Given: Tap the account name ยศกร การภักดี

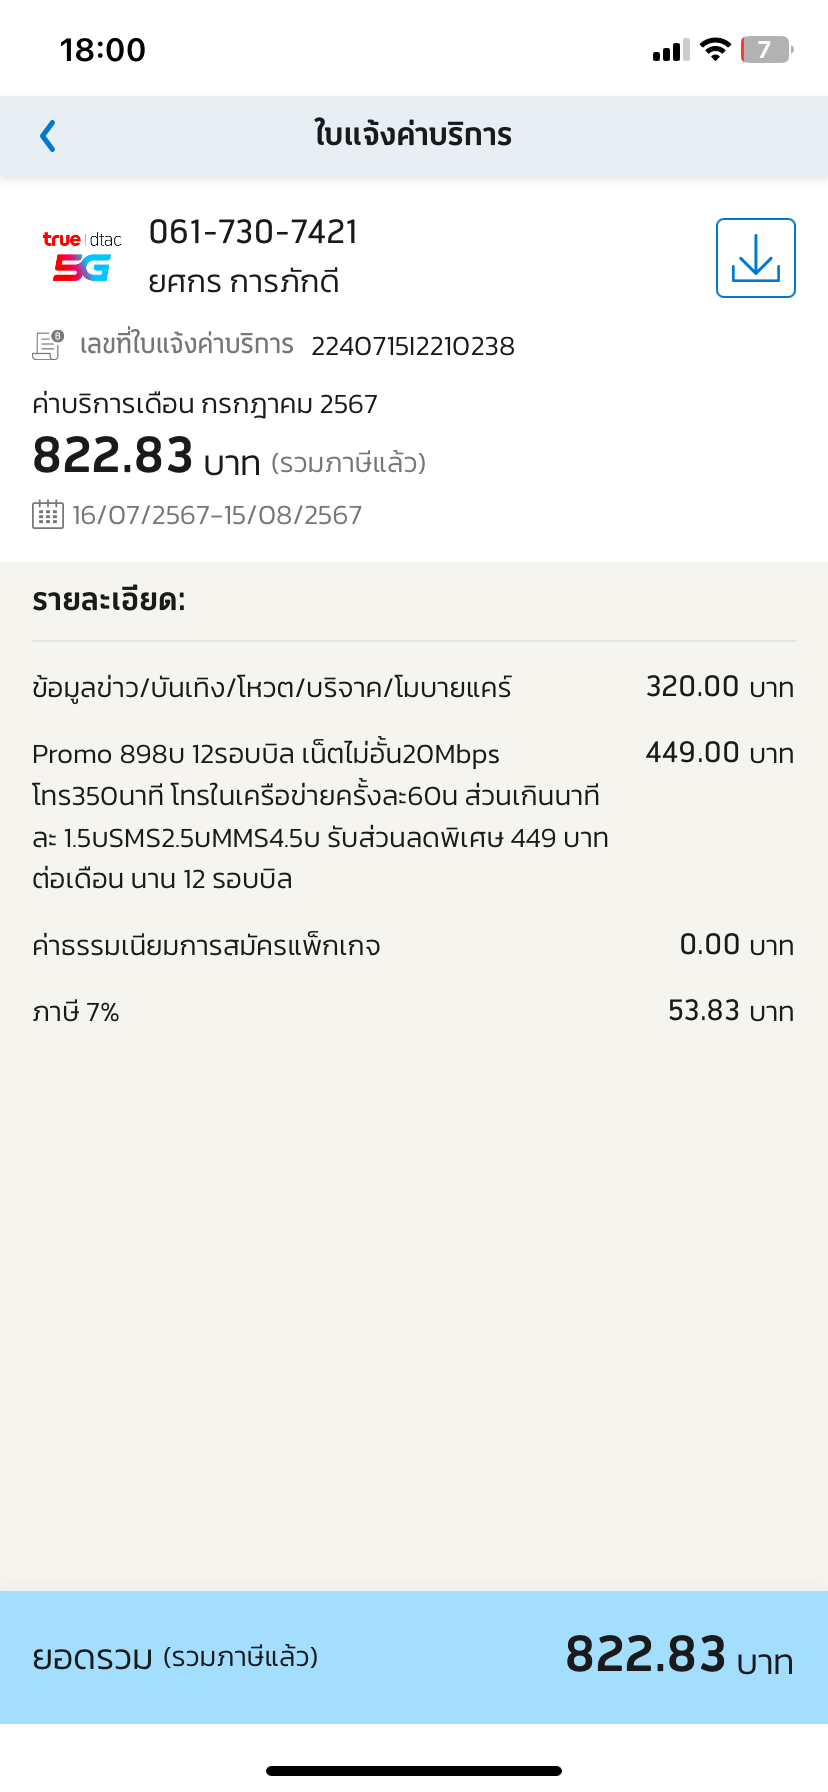Looking at the screenshot, I should pyautogui.click(x=244, y=282).
